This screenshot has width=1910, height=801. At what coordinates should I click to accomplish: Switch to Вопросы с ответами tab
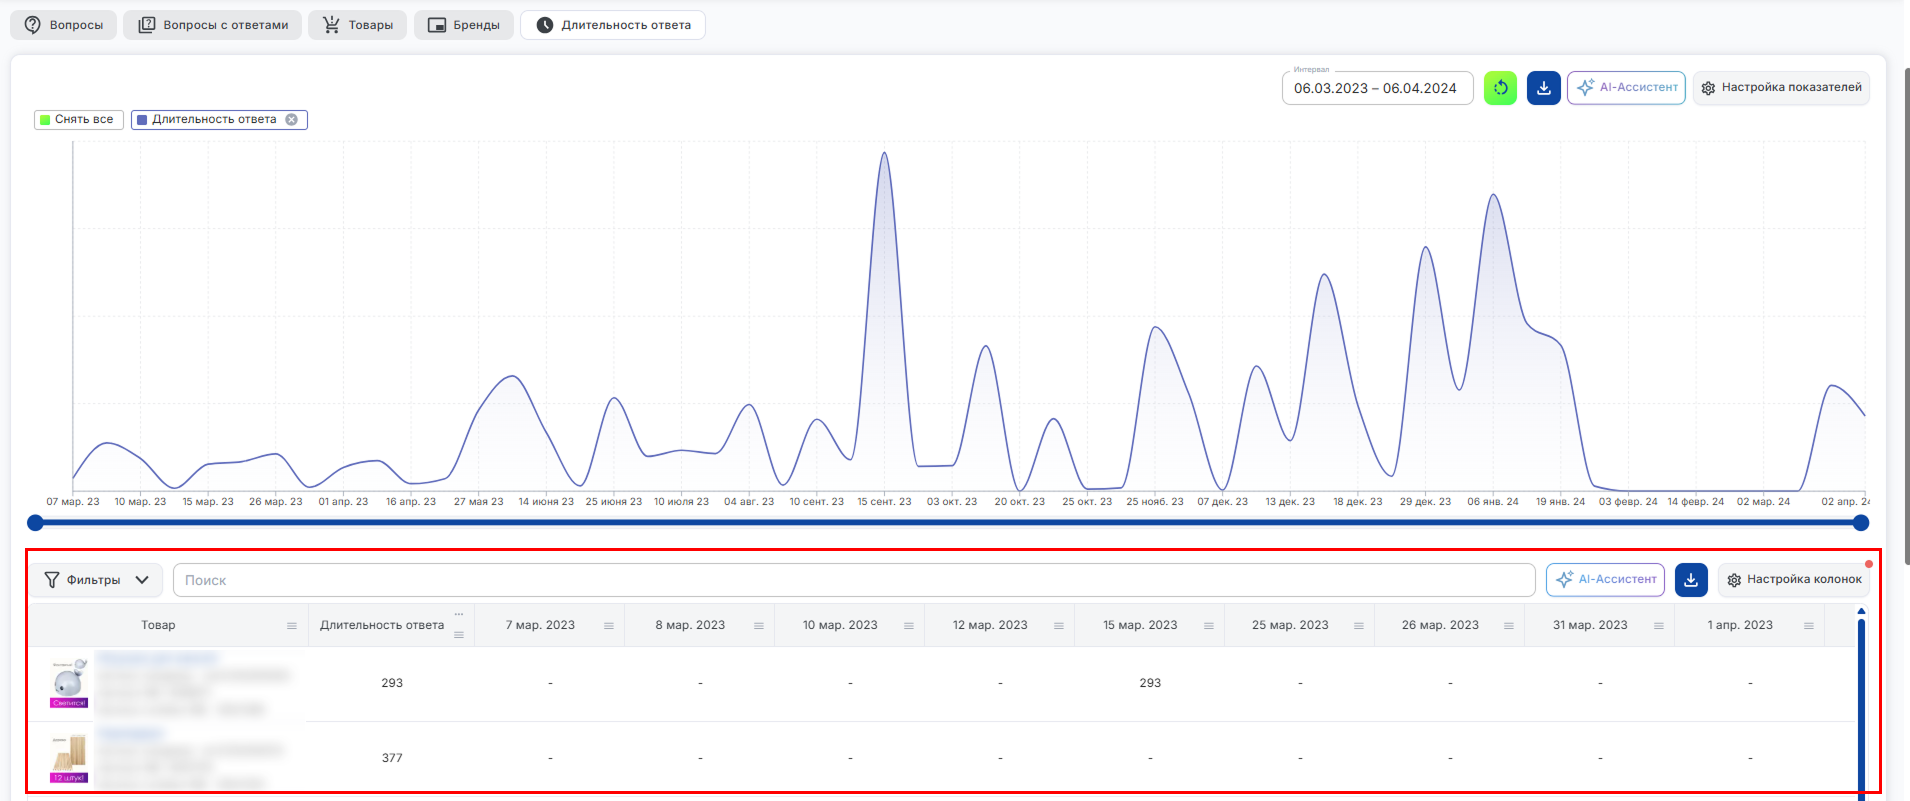coord(212,25)
